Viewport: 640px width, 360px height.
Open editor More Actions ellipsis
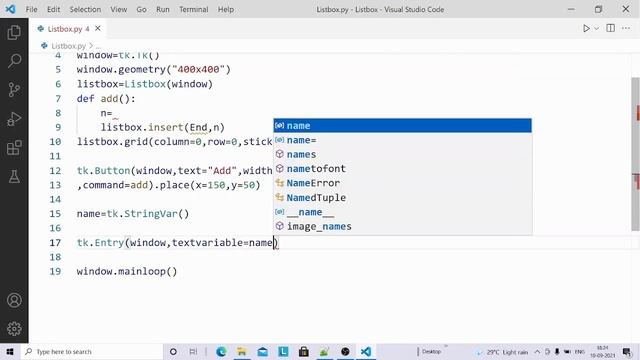point(626,28)
